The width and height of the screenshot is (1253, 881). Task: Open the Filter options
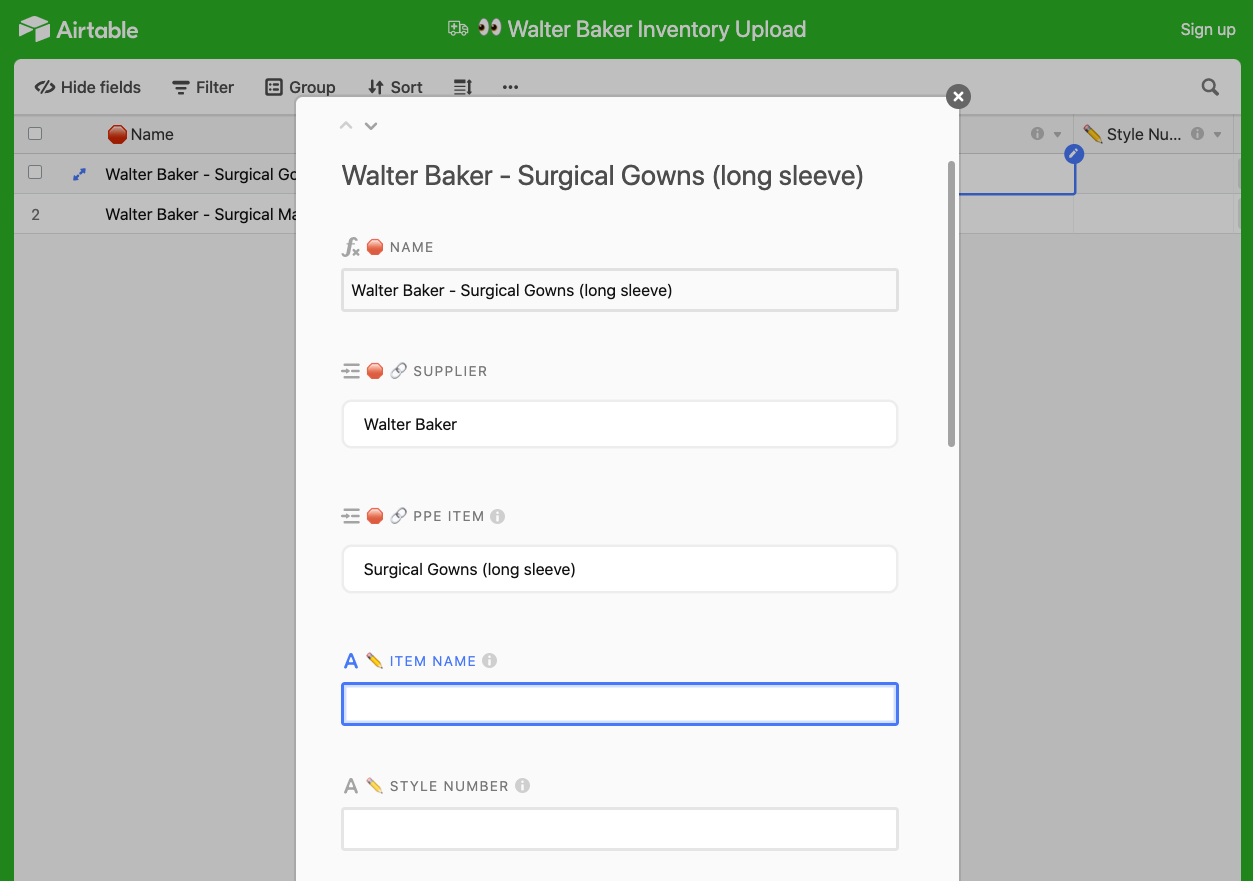click(x=203, y=87)
